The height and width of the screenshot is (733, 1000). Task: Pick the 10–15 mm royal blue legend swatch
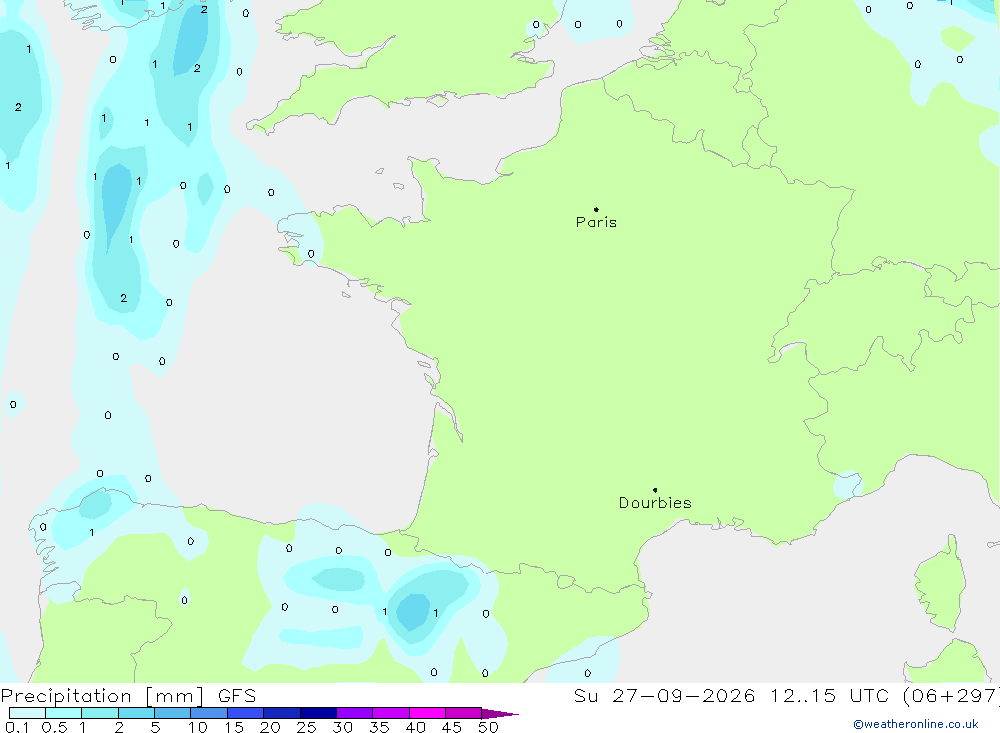point(209,713)
